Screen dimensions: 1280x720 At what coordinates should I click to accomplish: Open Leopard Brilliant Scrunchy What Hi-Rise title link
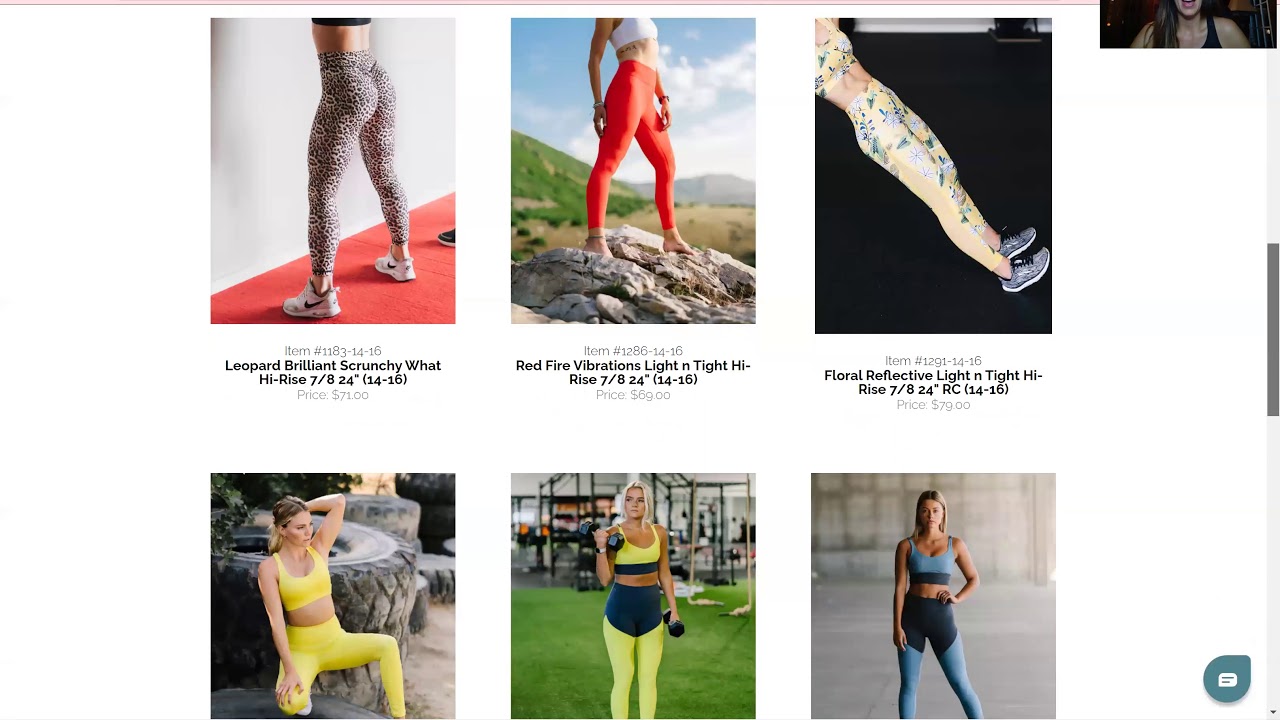pyautogui.click(x=333, y=373)
